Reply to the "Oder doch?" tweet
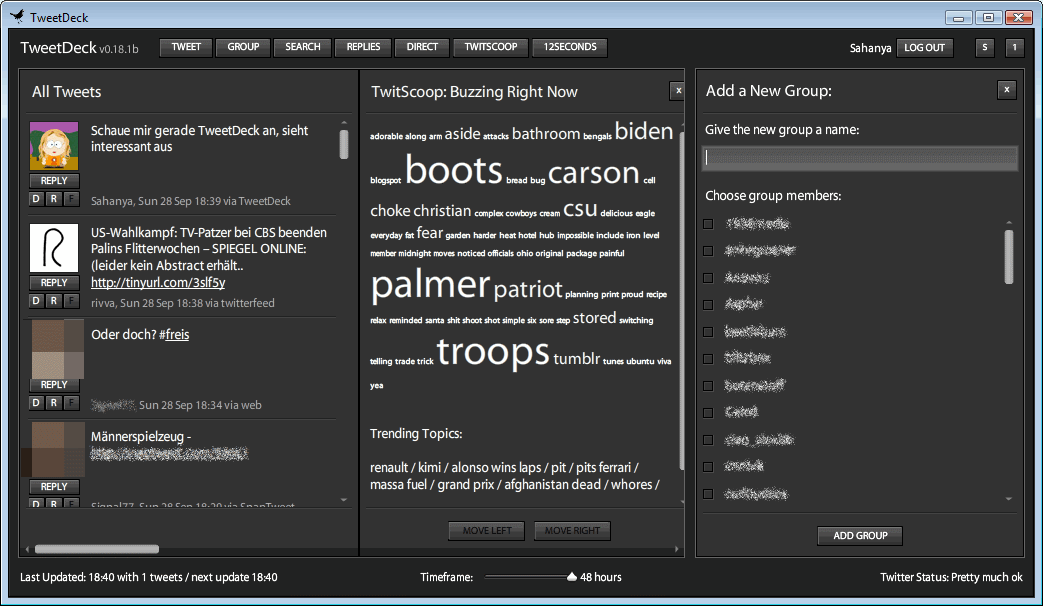Viewport: 1043px width, 606px height. point(54,384)
